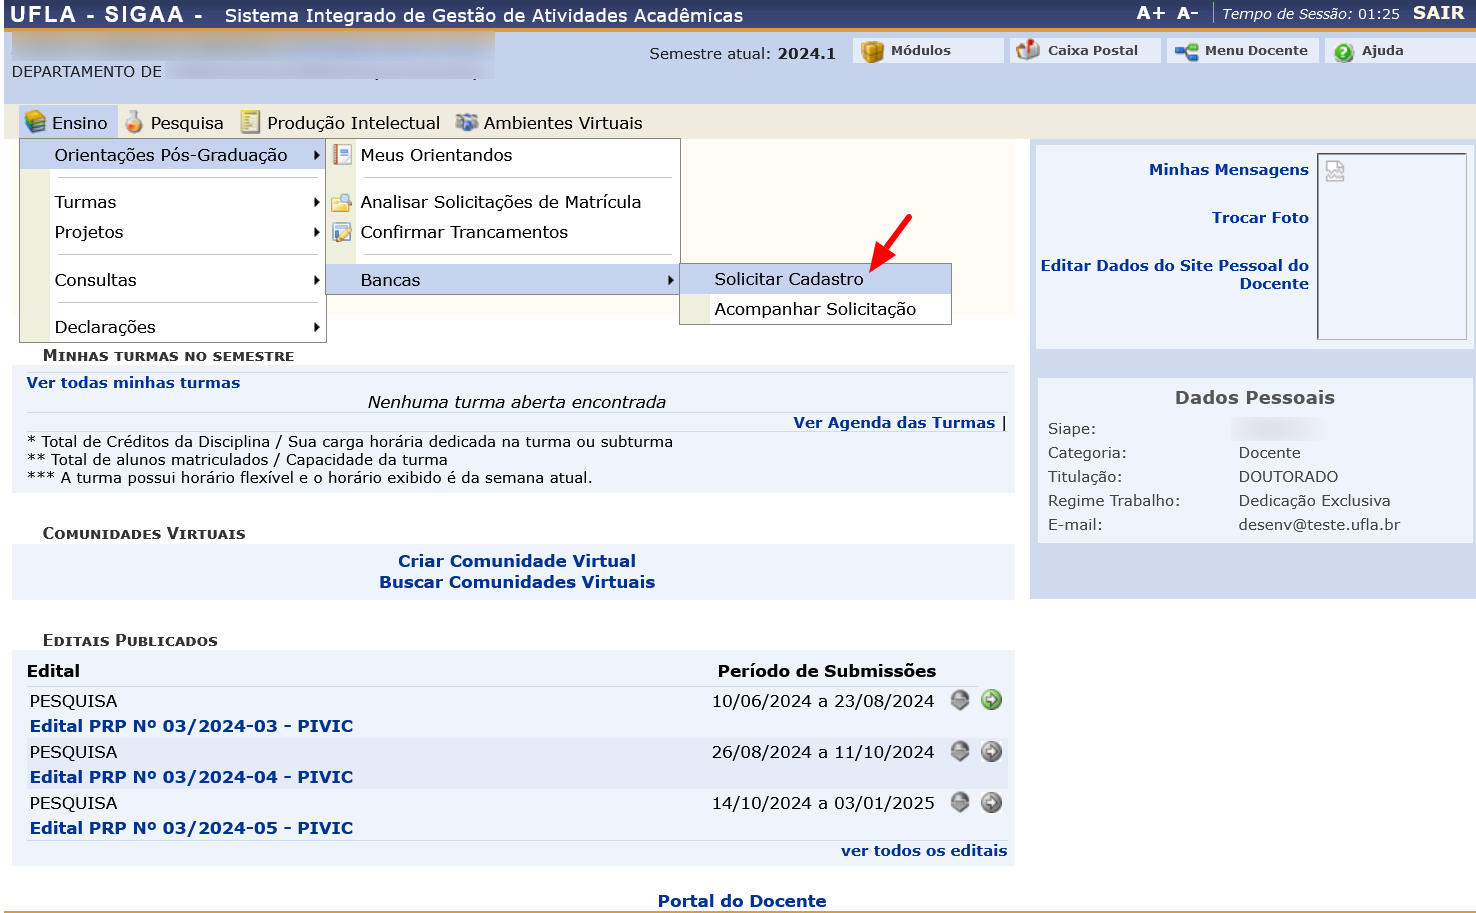Open the Declarações menu entry
This screenshot has height=913, width=1476.
point(173,327)
